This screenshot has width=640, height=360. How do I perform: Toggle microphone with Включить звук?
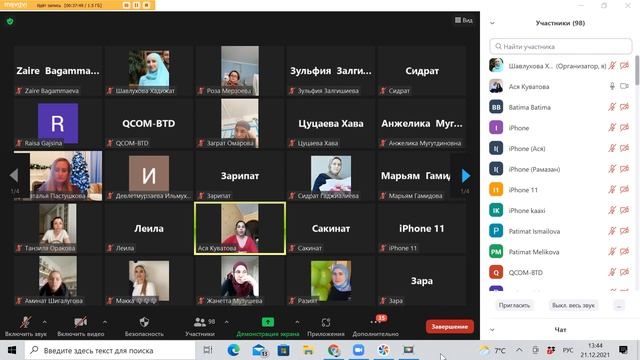25,327
